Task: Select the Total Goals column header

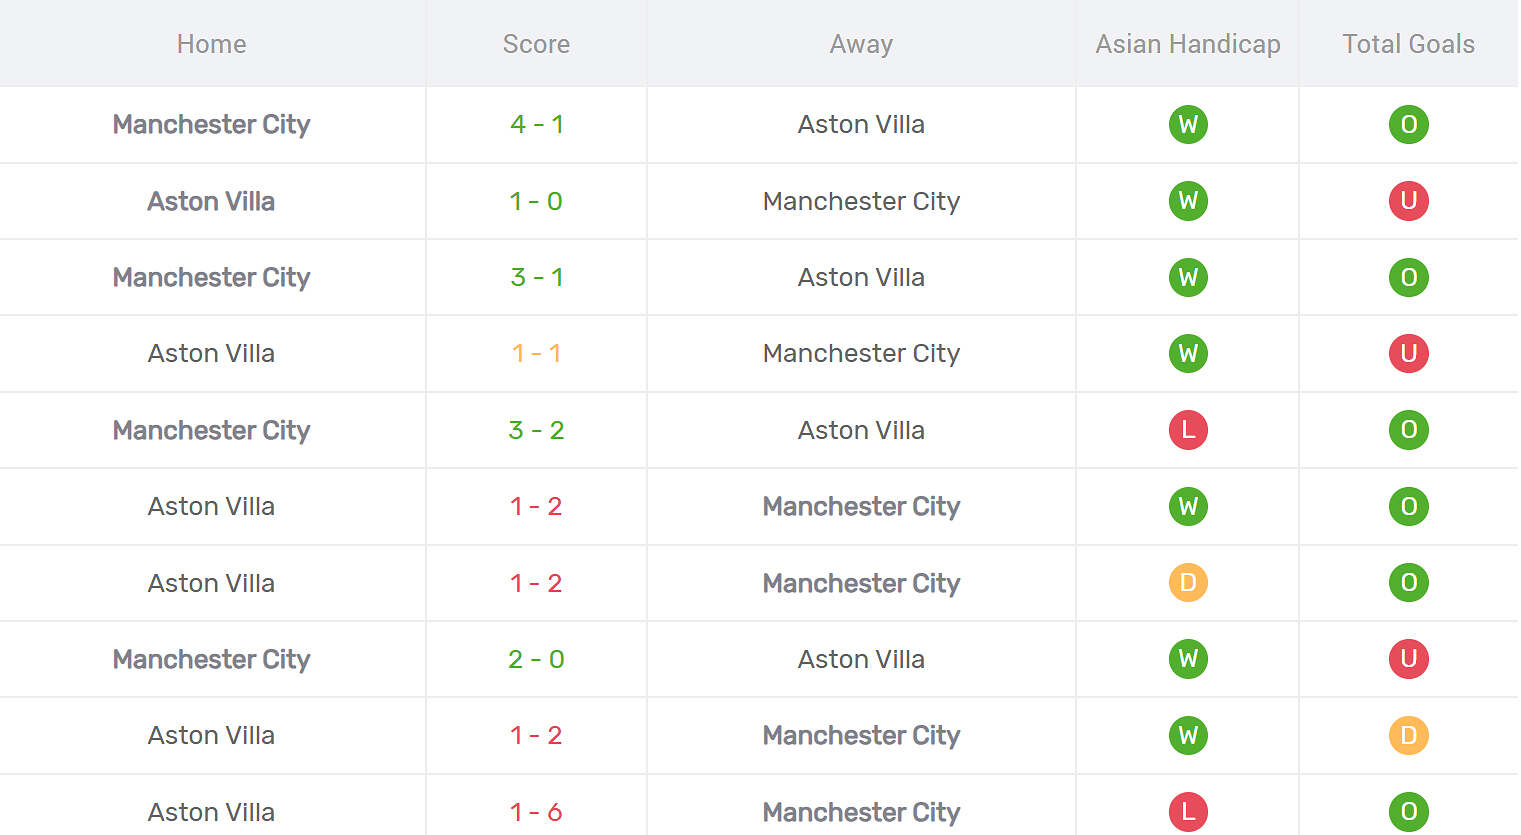Action: (1408, 44)
